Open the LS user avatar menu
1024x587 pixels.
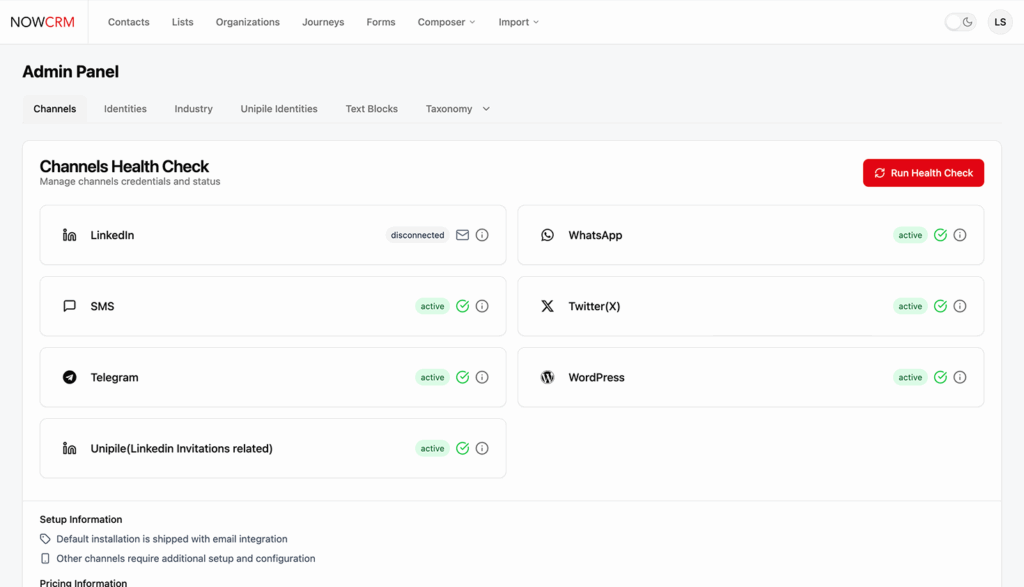point(1000,22)
